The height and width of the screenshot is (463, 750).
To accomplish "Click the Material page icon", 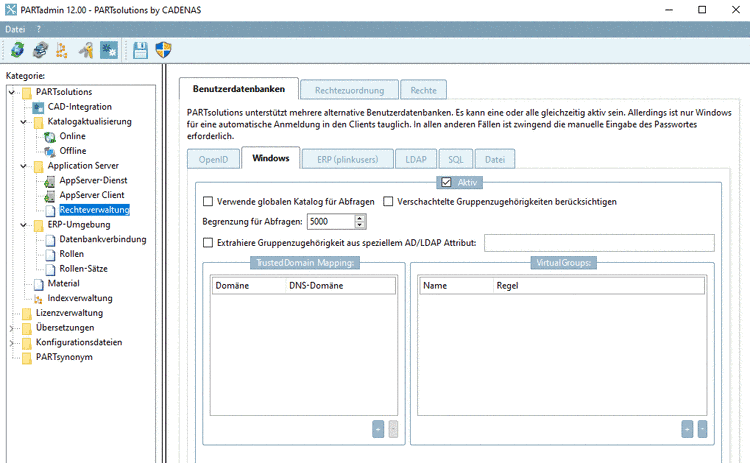I will tap(39, 284).
